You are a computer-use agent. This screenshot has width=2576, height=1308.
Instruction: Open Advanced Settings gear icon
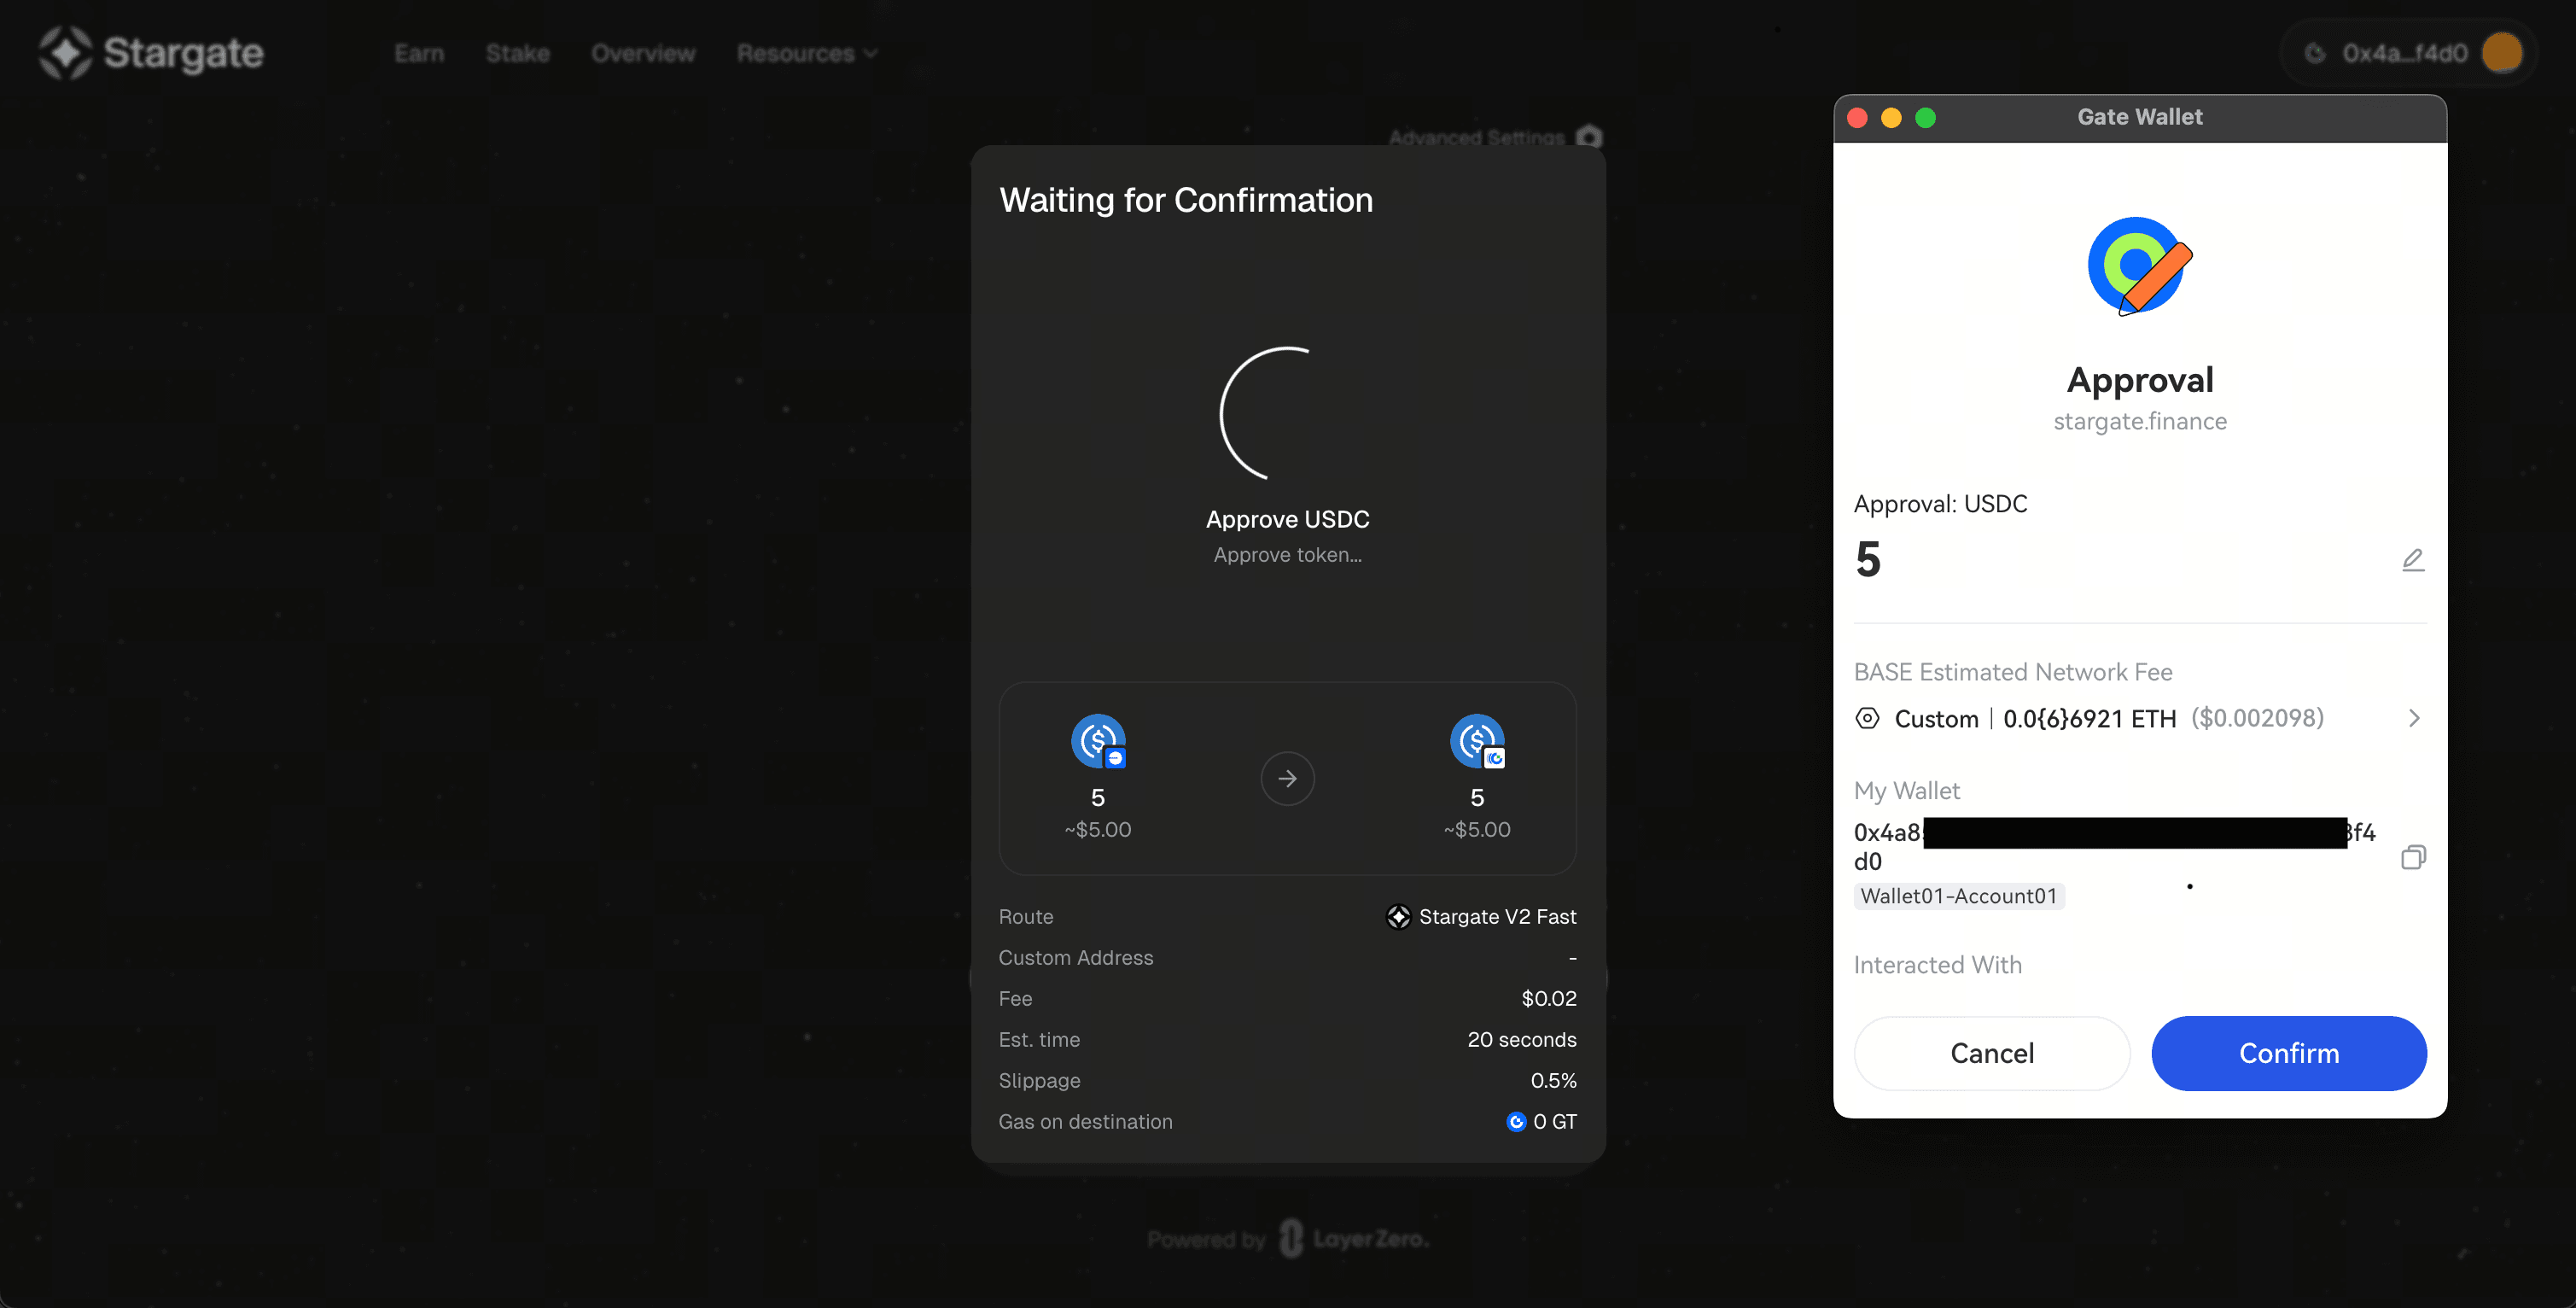pyautogui.click(x=1589, y=136)
